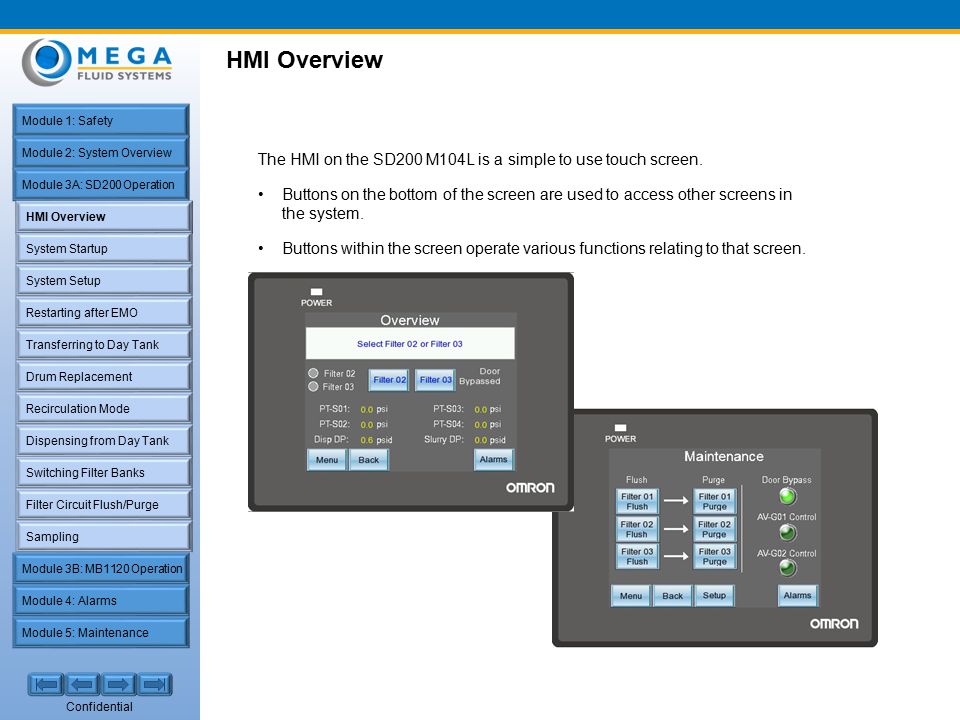960x720 pixels.
Task: Click the Mega Fluid Systems logo
Action: pyautogui.click(x=97, y=62)
